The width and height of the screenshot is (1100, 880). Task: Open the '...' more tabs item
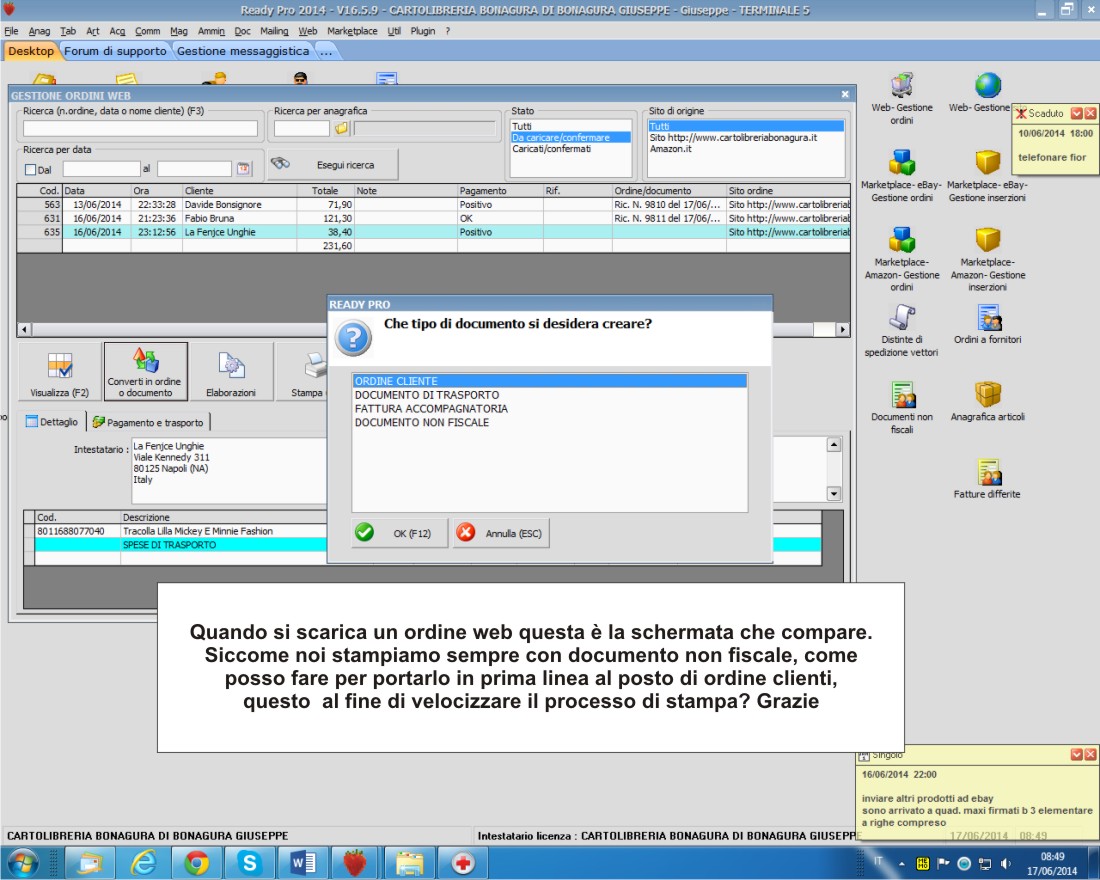[x=326, y=51]
